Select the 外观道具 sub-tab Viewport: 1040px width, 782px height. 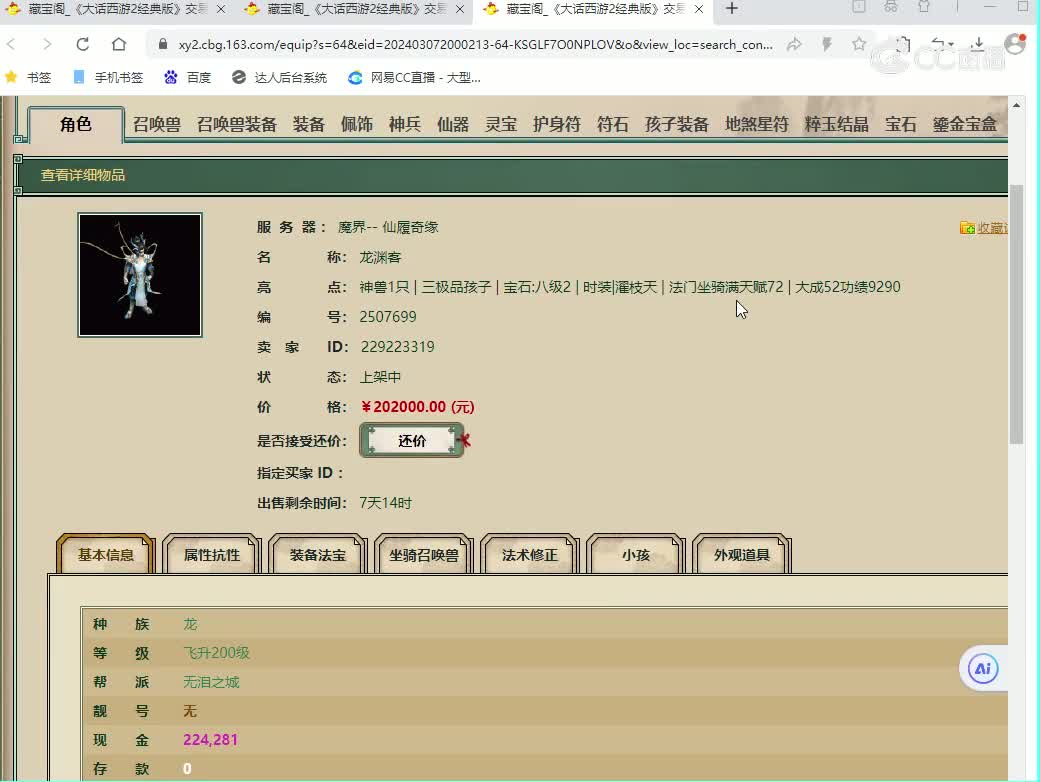click(742, 554)
